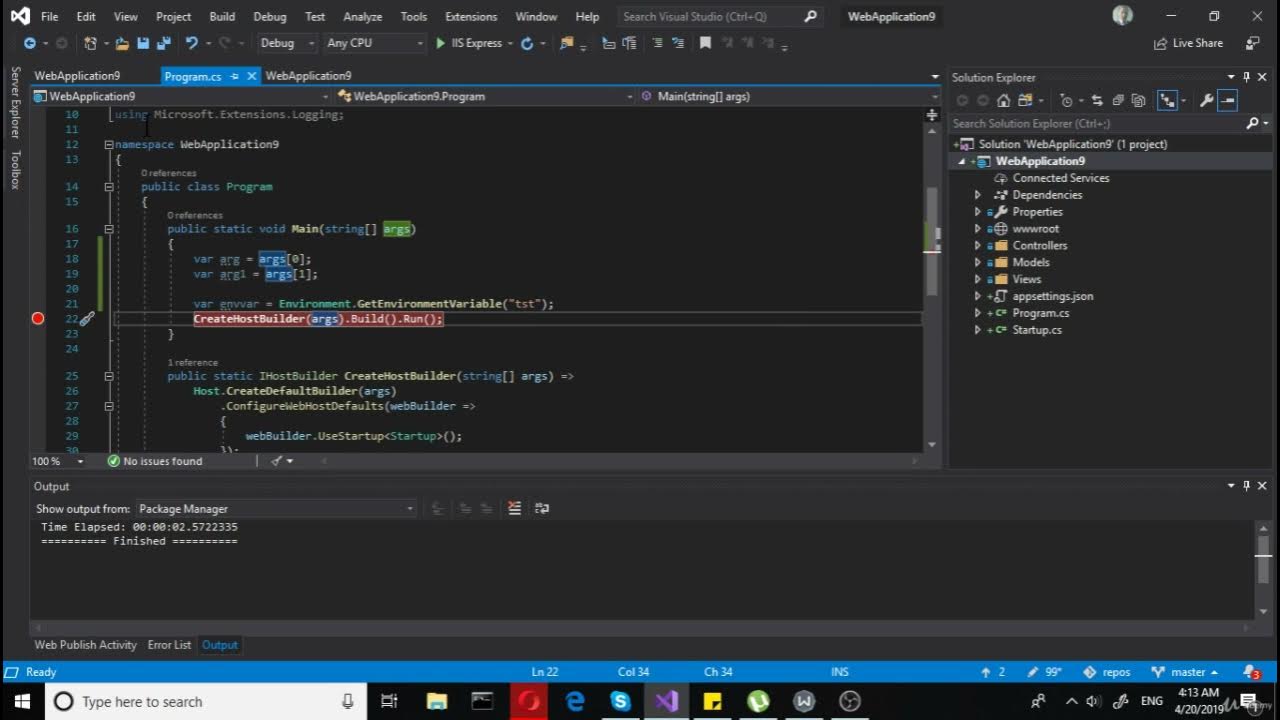Click the Search Visual Studio box
1280x720 pixels.
(x=719, y=17)
